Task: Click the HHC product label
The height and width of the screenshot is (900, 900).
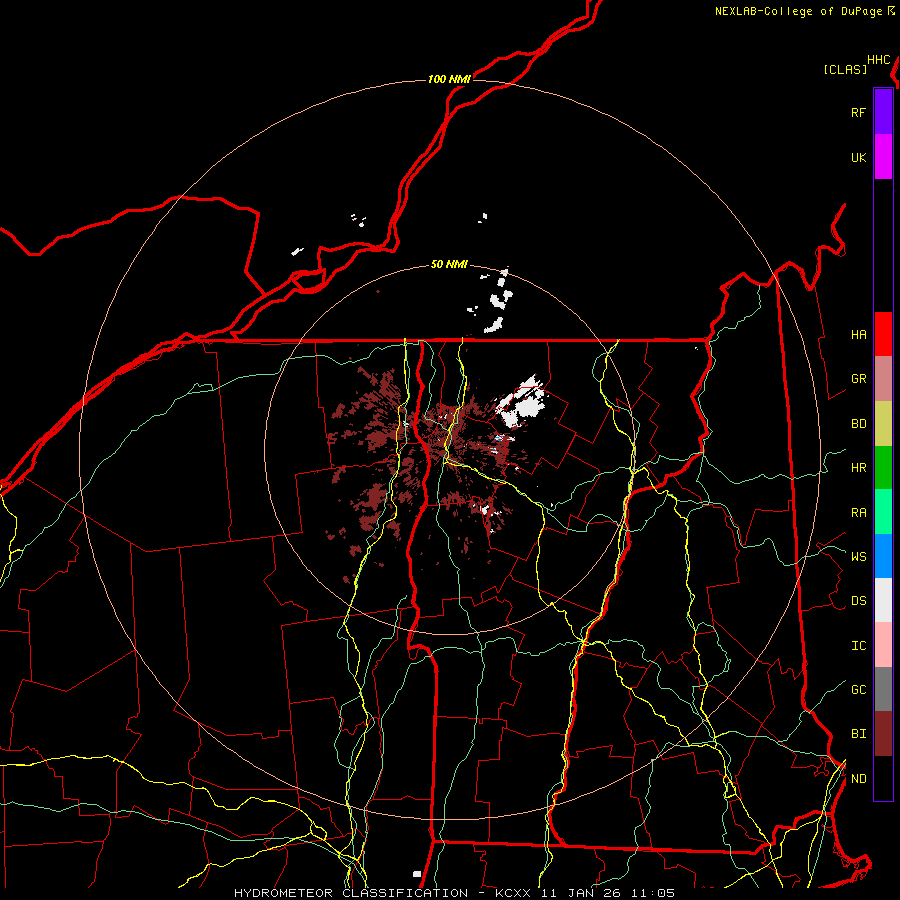Action: pyautogui.click(x=878, y=60)
